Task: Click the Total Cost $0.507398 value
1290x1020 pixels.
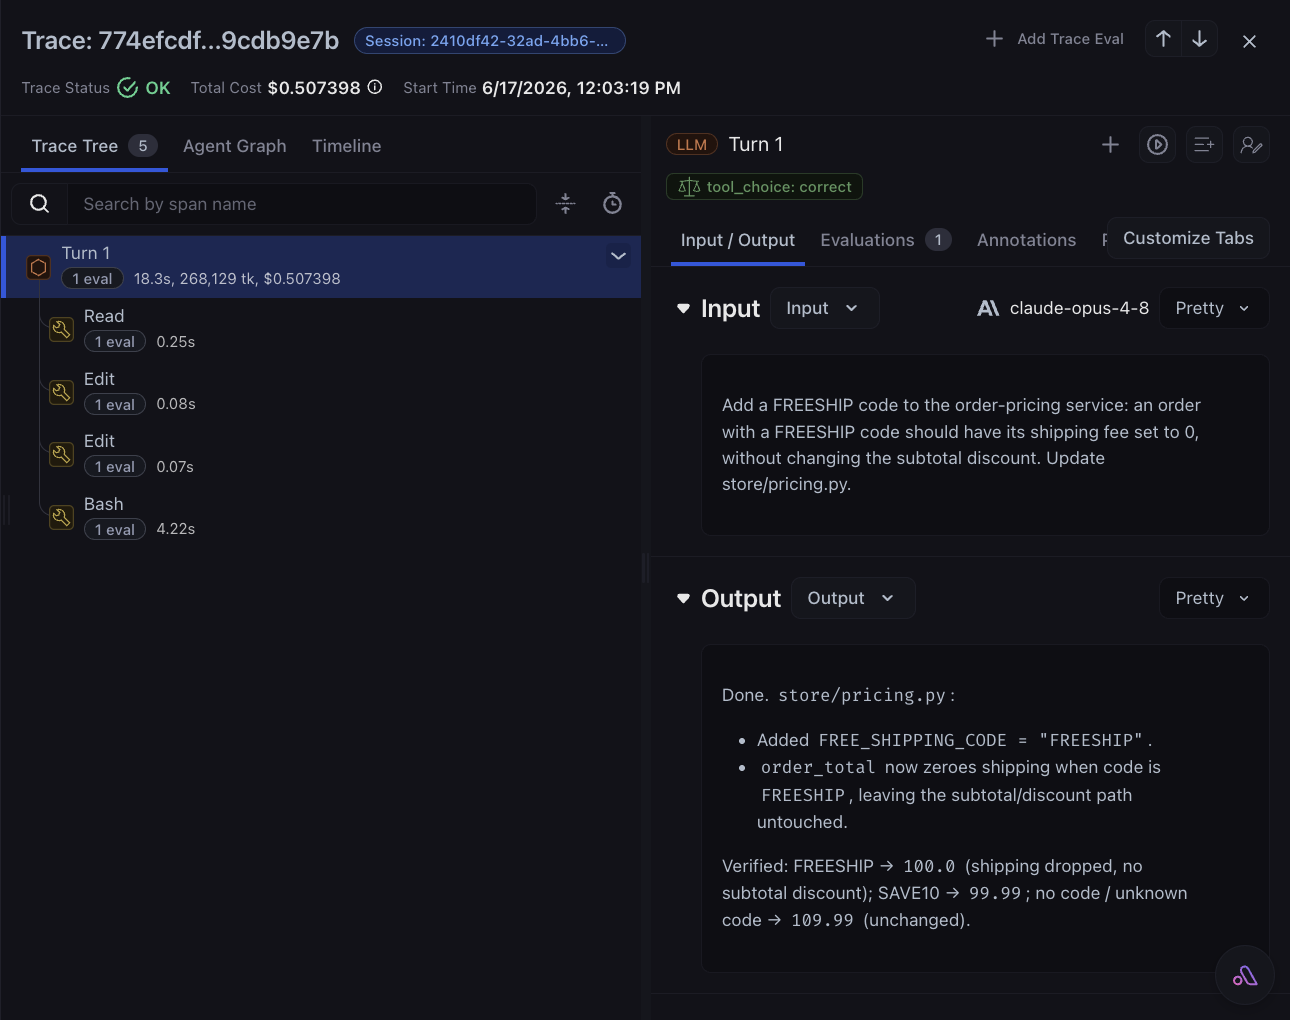Action: click(x=314, y=88)
